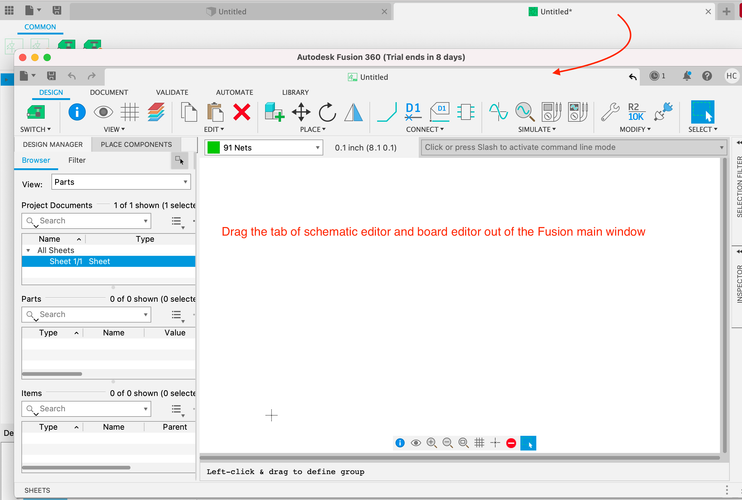The height and width of the screenshot is (500, 742).
Task: Click Zoom Out on the bottom canvas toolbar
Action: [x=447, y=443]
